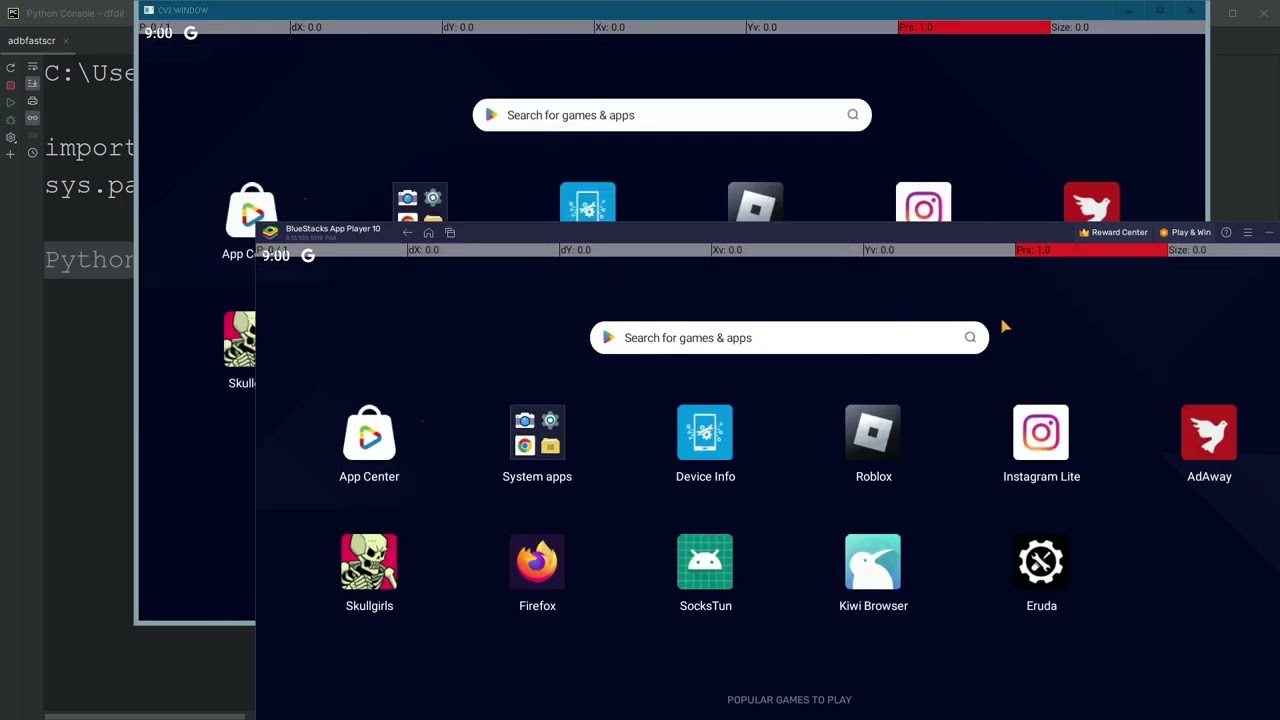The height and width of the screenshot is (720, 1280).
Task: Close the adbfastscr tab
Action: click(66, 41)
